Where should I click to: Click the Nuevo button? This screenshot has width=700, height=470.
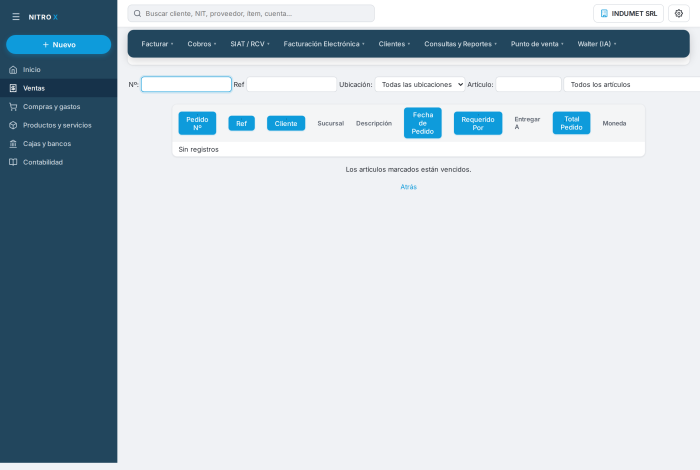tap(58, 45)
